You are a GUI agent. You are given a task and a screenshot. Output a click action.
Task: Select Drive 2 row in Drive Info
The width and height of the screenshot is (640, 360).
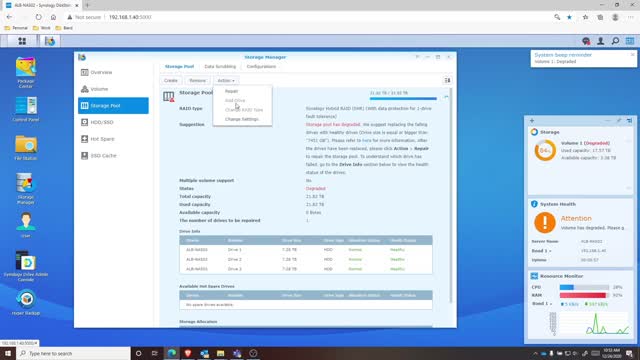(x=306, y=259)
